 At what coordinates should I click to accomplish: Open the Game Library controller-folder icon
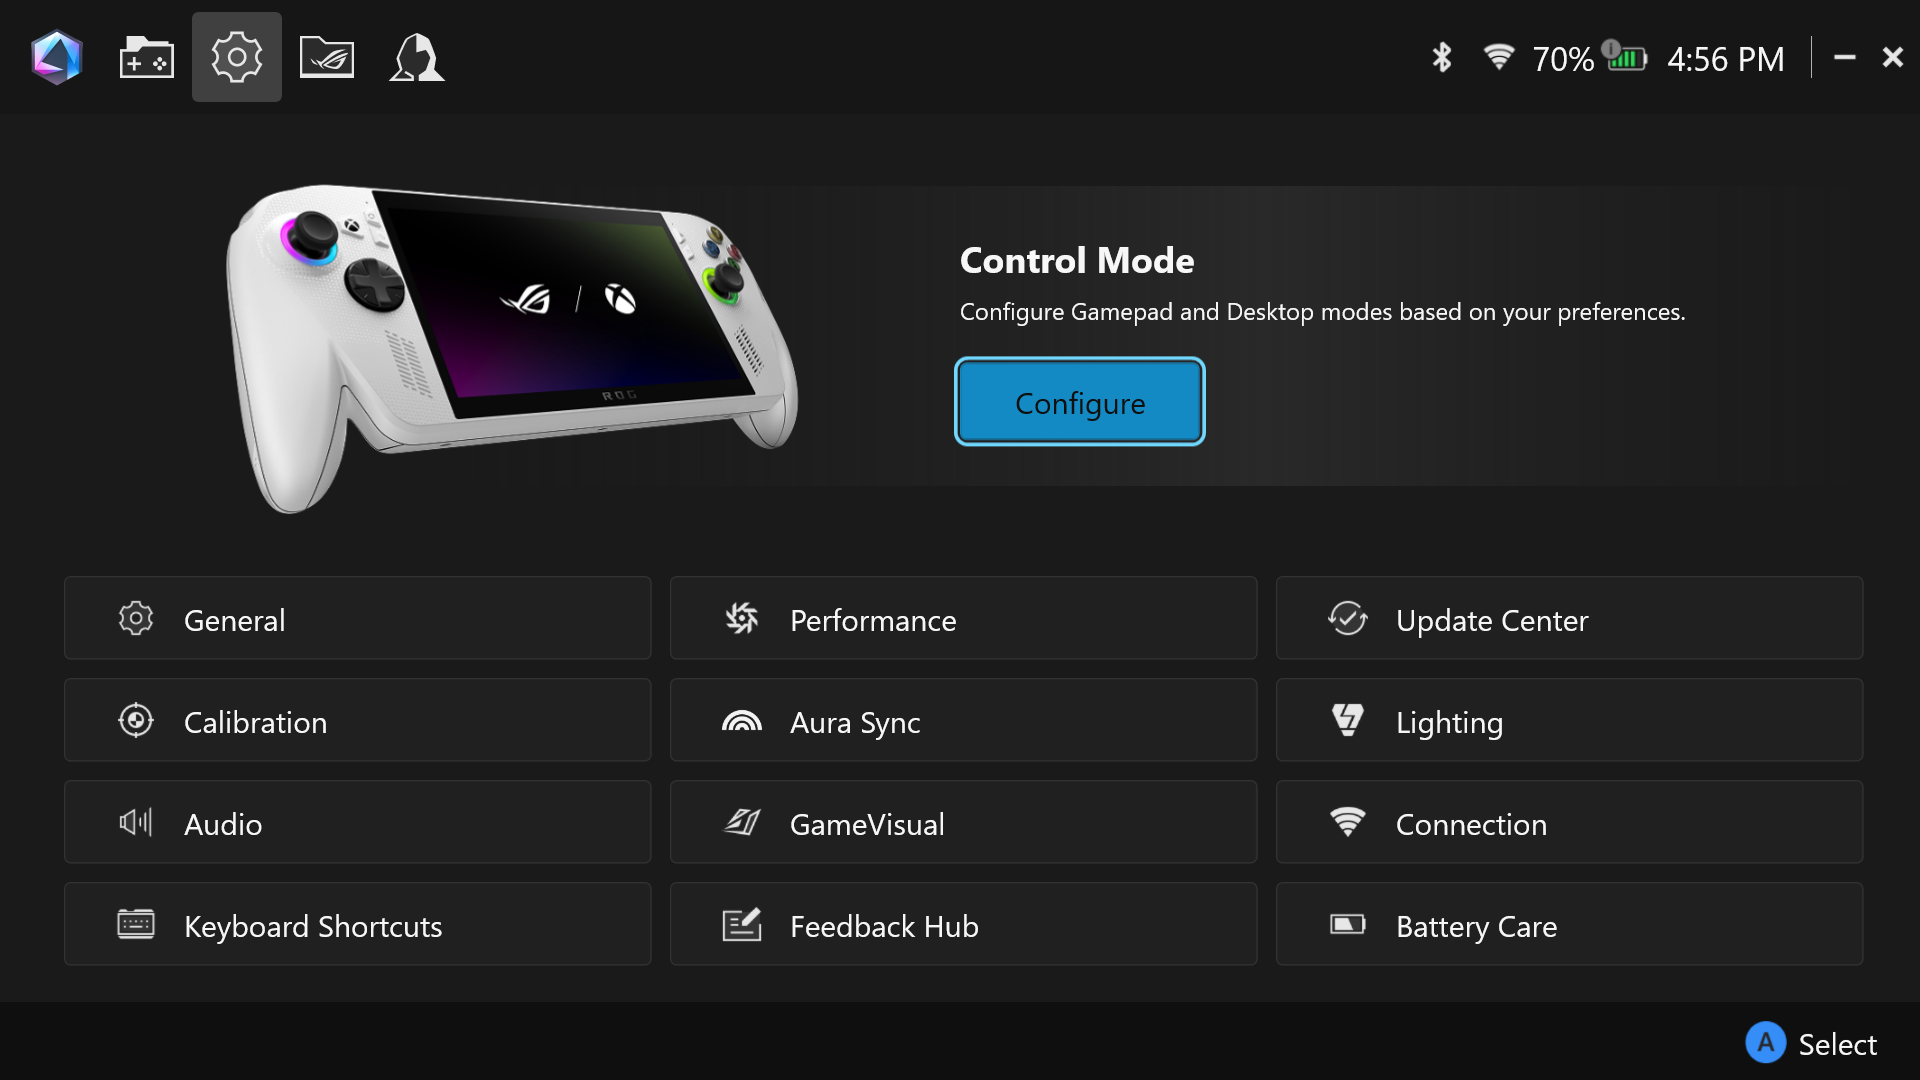[147, 58]
